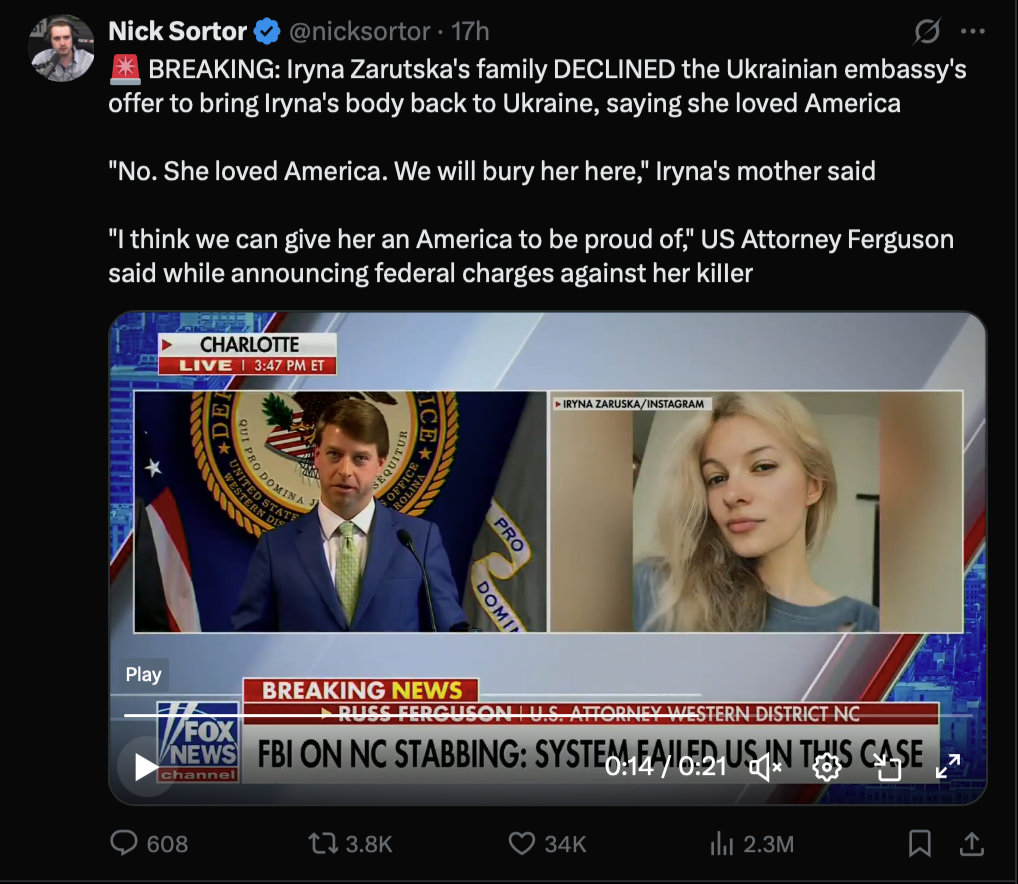1018x884 pixels.
Task: Reply to the post with 608 replies
Action: click(x=124, y=844)
